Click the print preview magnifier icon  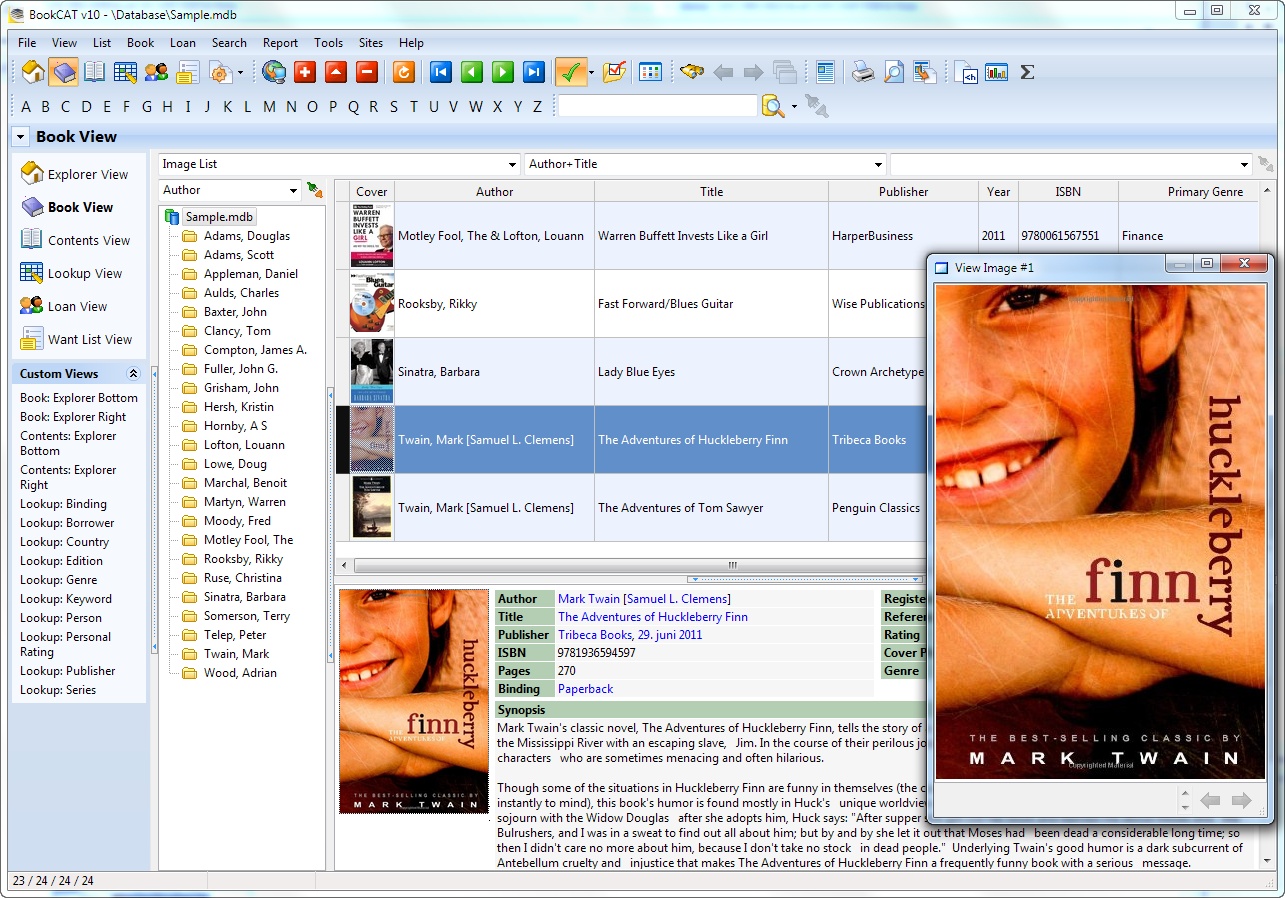tap(893, 72)
